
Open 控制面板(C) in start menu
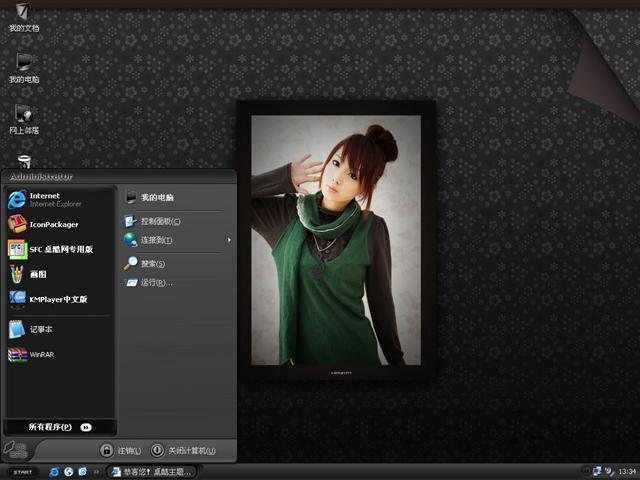coord(160,221)
